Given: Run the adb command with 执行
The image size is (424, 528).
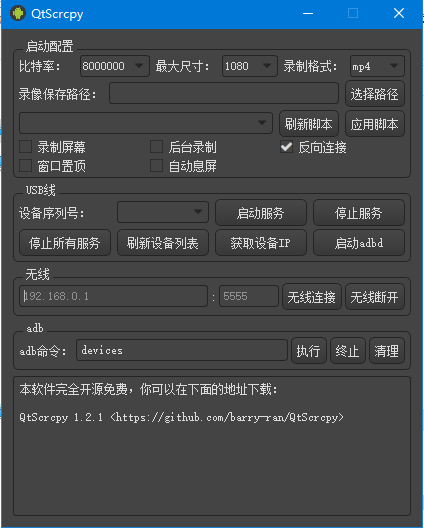Looking at the screenshot, I should pyautogui.click(x=308, y=351).
